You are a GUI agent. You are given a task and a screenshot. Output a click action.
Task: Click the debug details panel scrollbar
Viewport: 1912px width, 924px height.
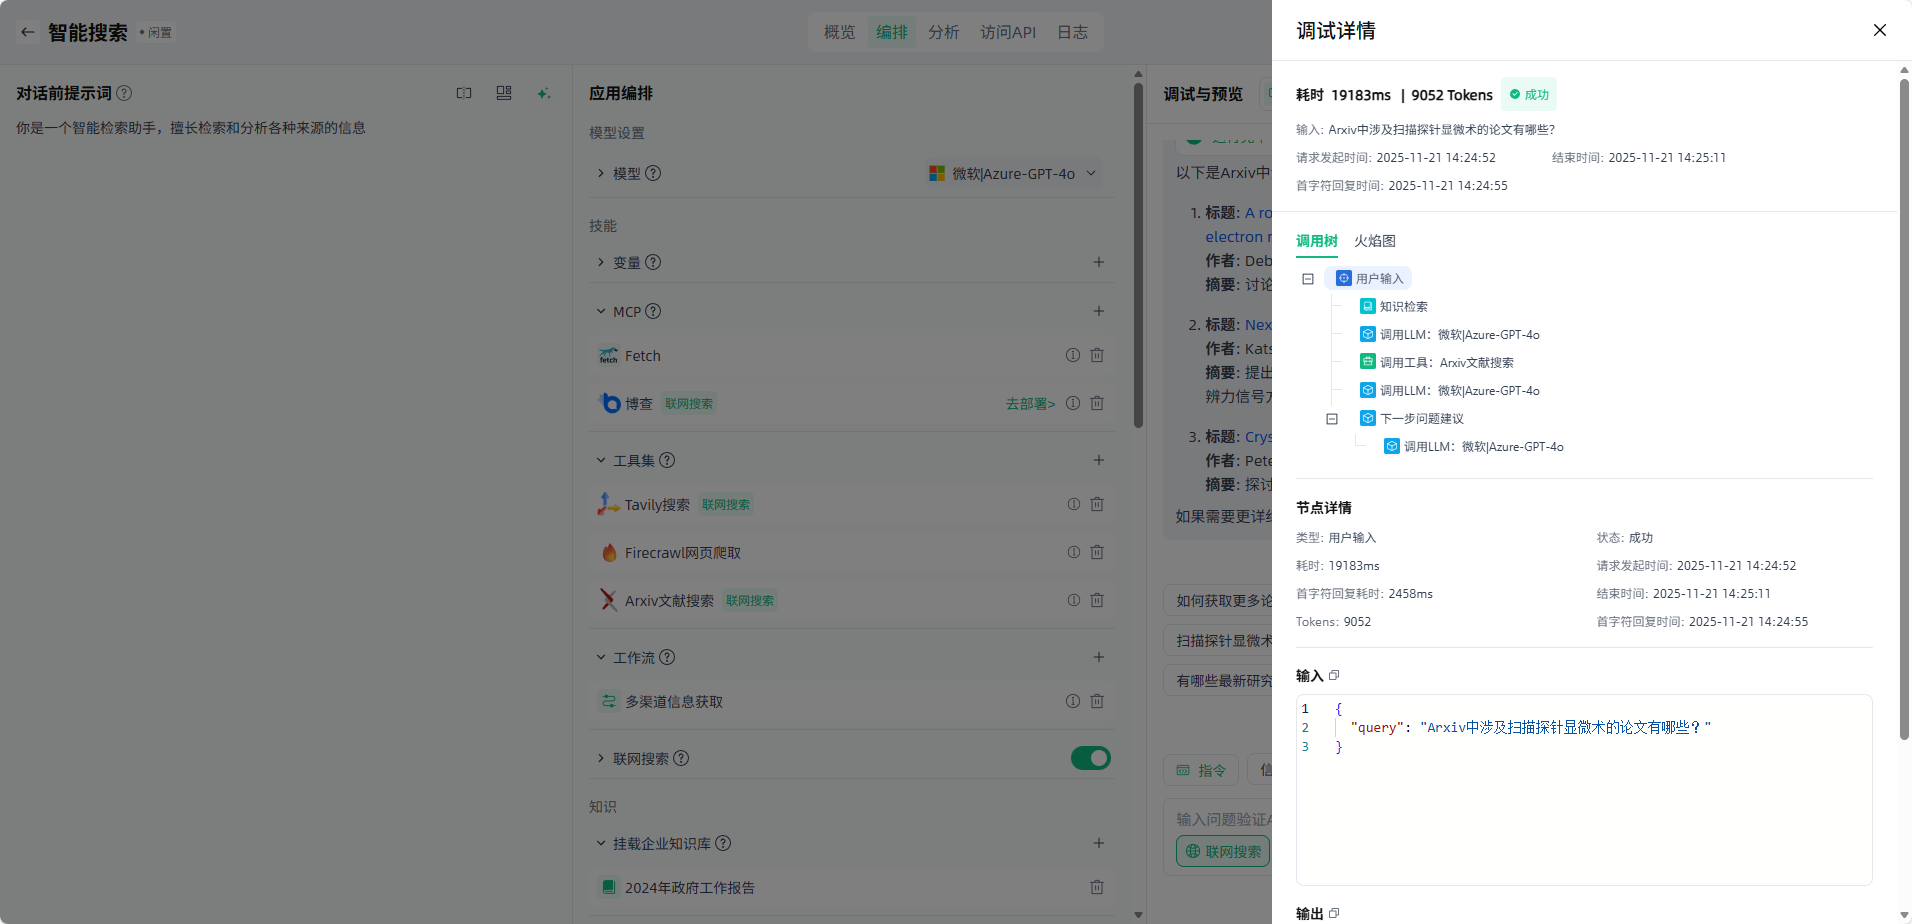(1904, 400)
